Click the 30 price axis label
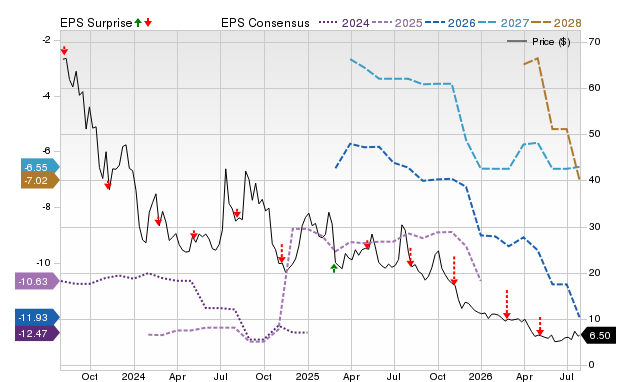Screen dimensions: 640x382 pyautogui.click(x=594, y=227)
